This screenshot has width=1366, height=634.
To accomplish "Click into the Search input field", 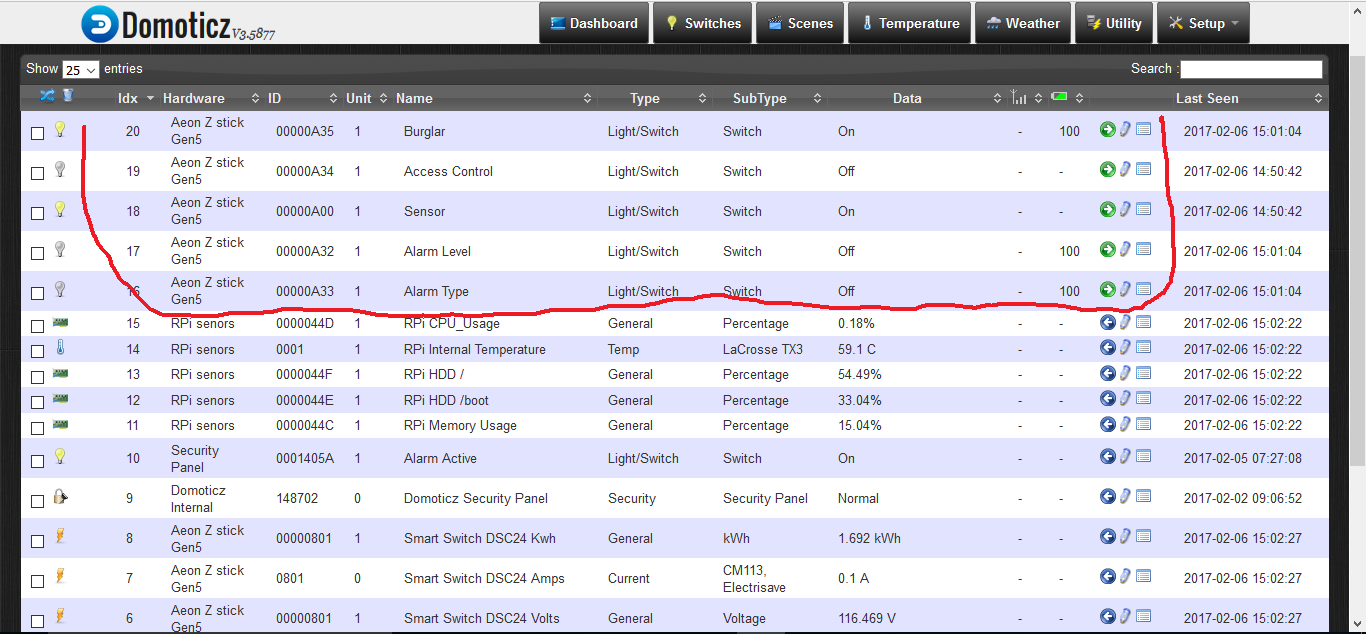I will coord(1251,69).
